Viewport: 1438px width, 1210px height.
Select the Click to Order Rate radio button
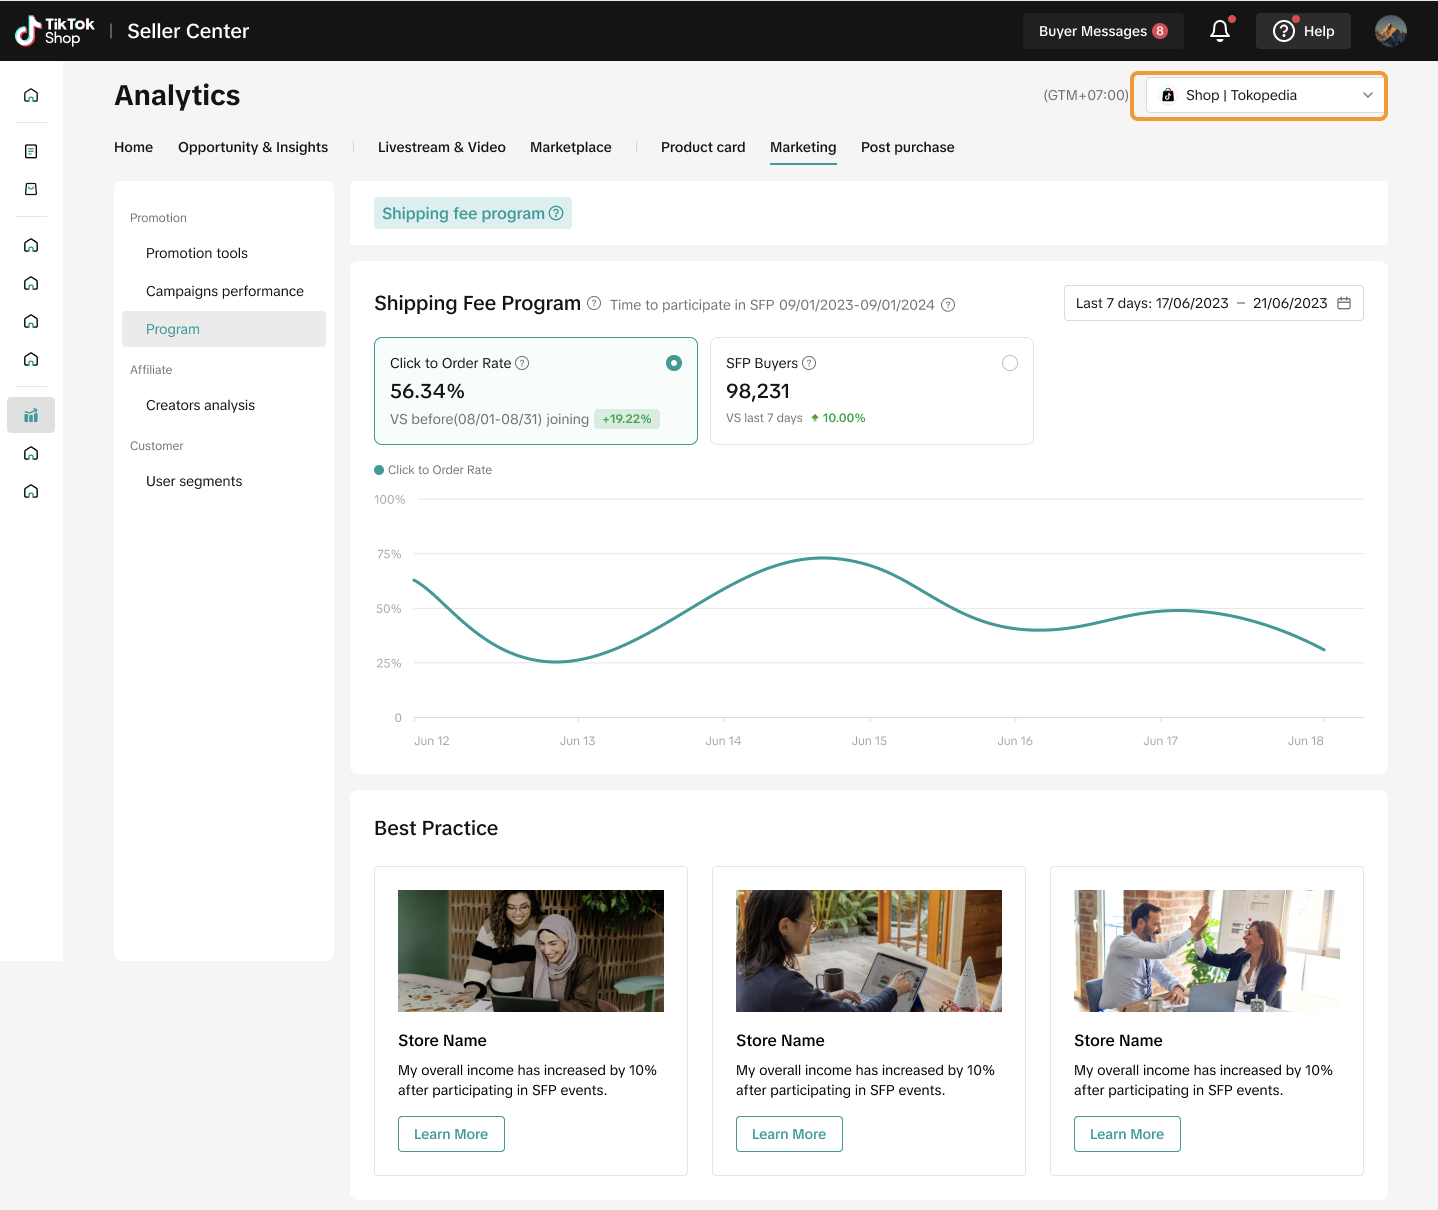tap(674, 363)
